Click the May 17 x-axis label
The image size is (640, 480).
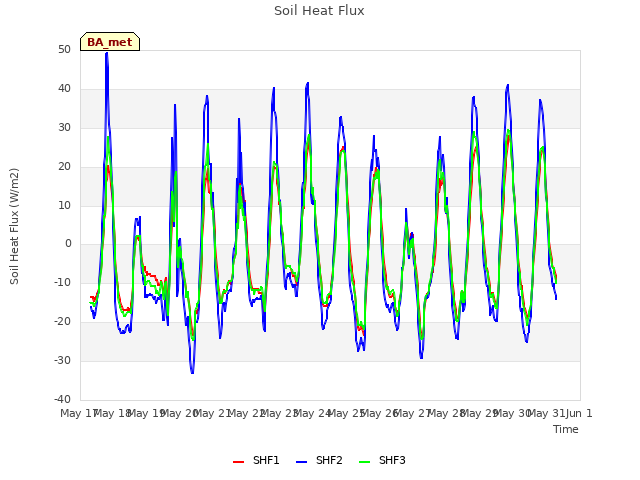click(x=79, y=413)
